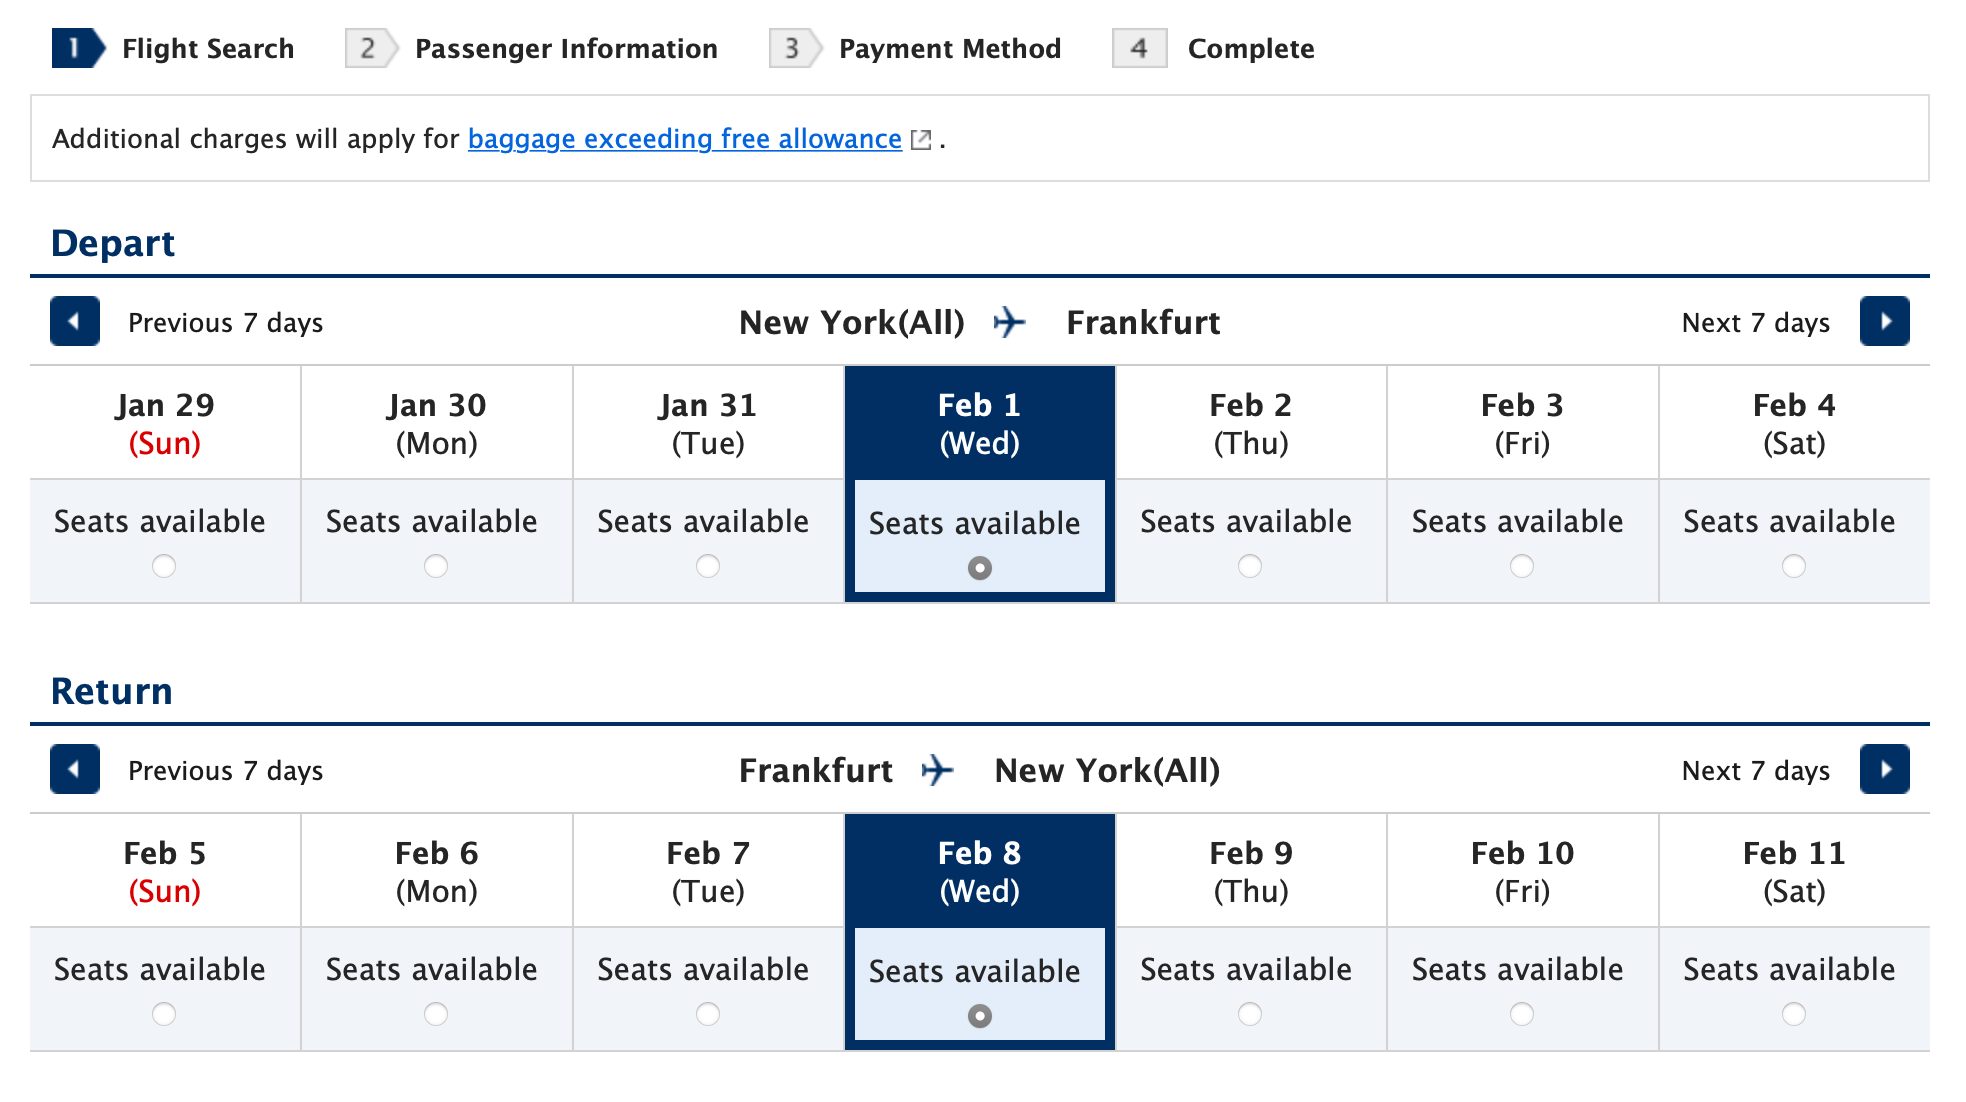Select departure seats for Jan 30
This screenshot has width=1966, height=1102.
tap(435, 566)
